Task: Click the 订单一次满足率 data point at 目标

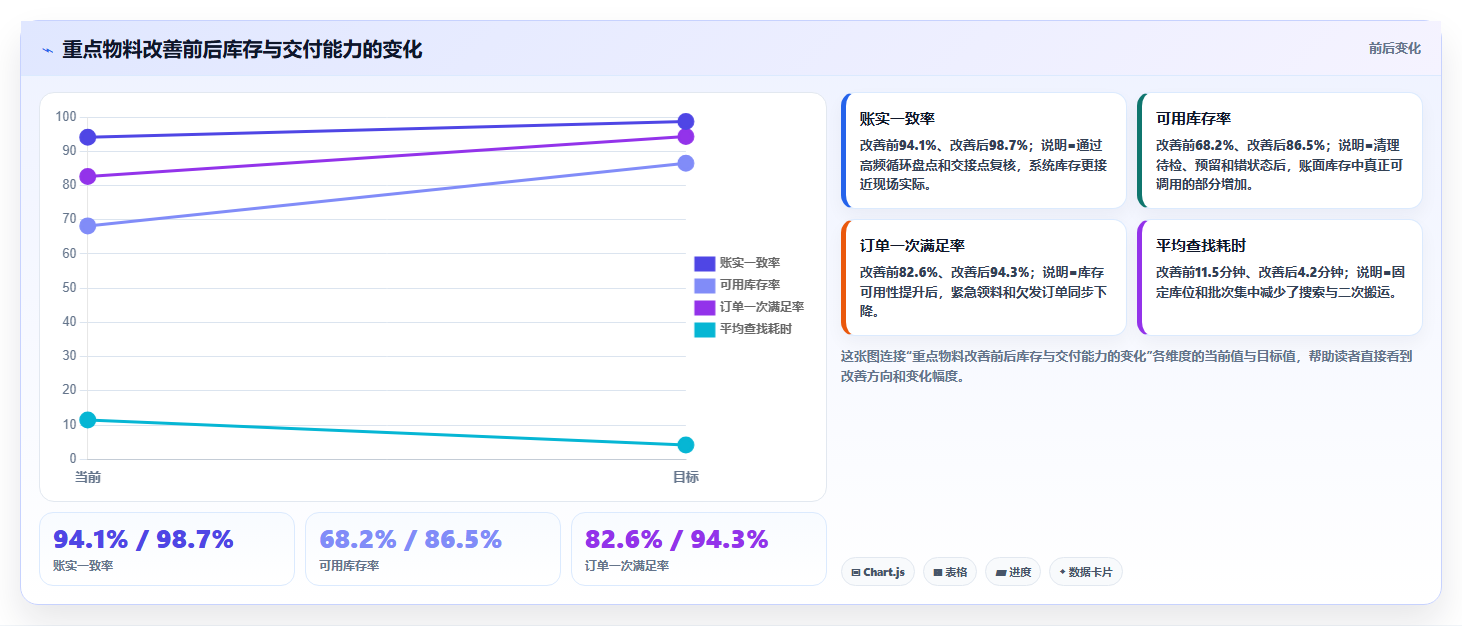Action: [686, 136]
